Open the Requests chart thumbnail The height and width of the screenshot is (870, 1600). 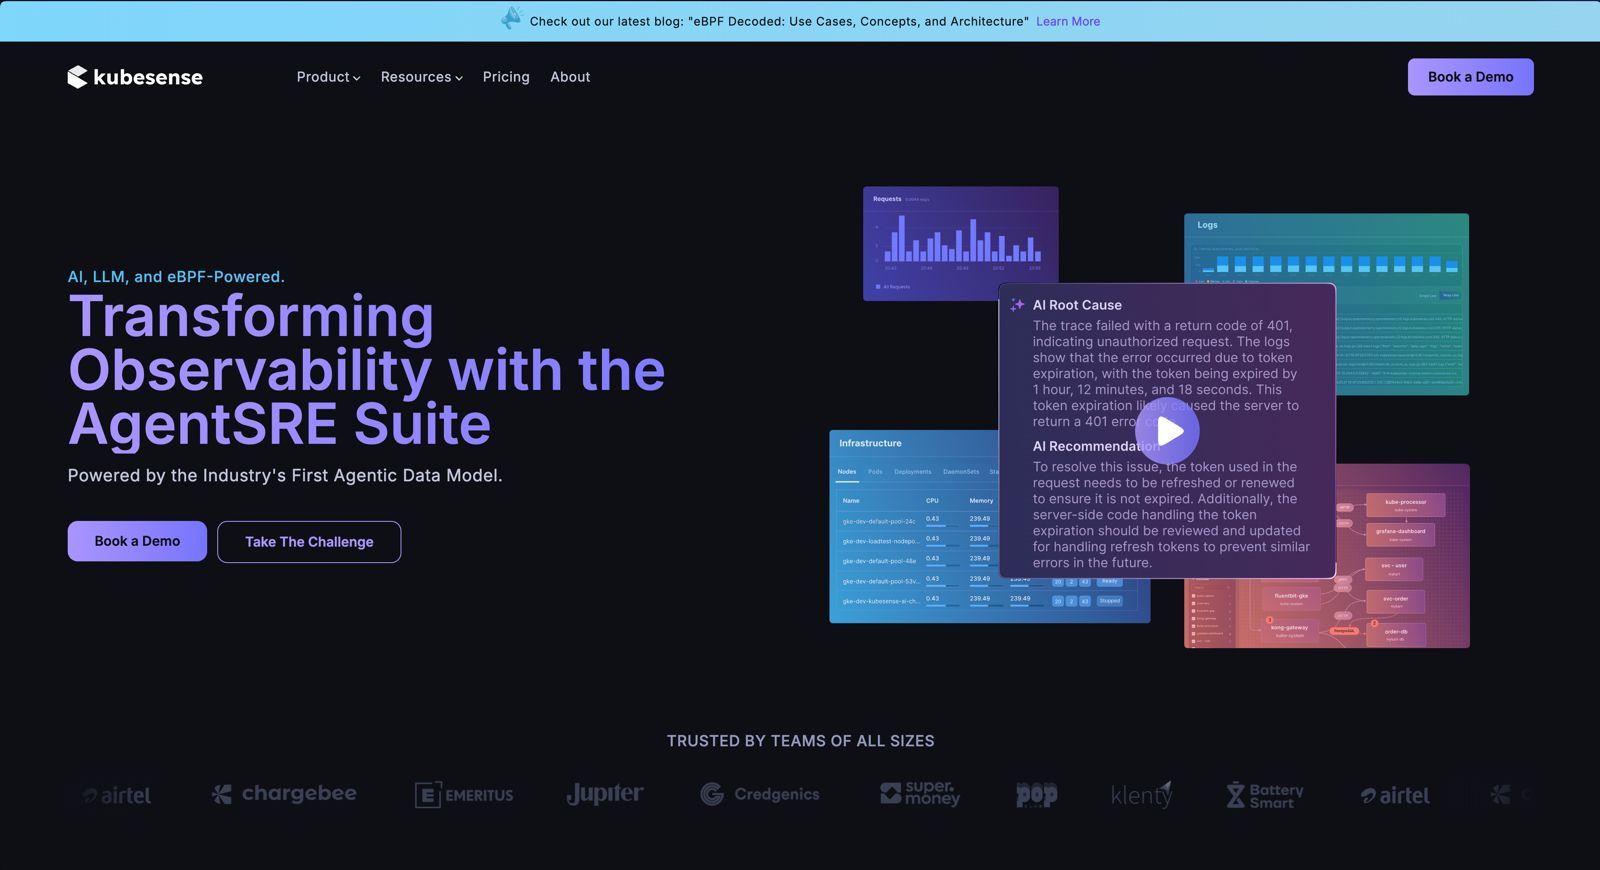(x=960, y=243)
